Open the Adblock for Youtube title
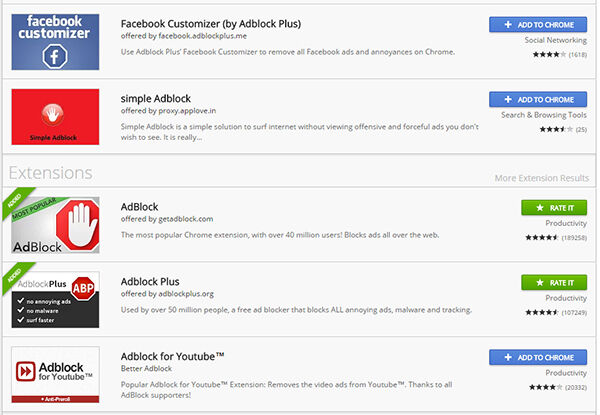Screen dimensions: 600x415 [172, 356]
